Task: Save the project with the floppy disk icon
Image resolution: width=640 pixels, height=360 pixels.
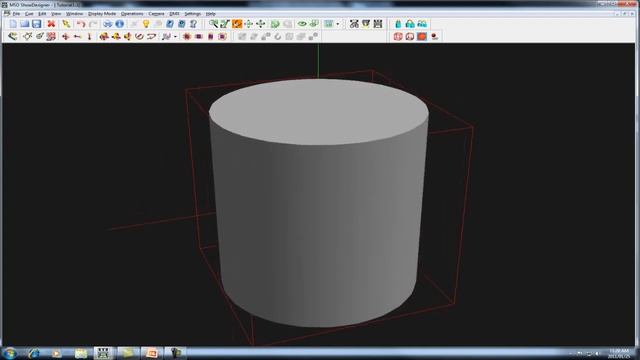Action: [37, 24]
